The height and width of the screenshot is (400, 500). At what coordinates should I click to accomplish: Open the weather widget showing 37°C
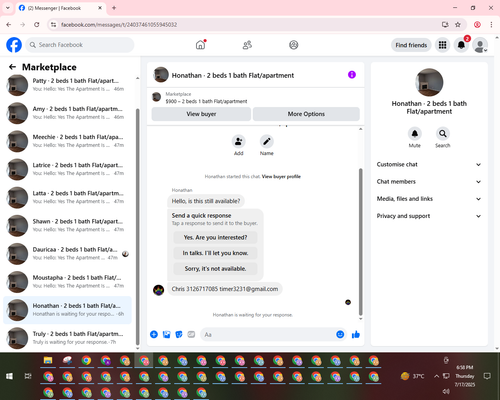click(x=413, y=376)
